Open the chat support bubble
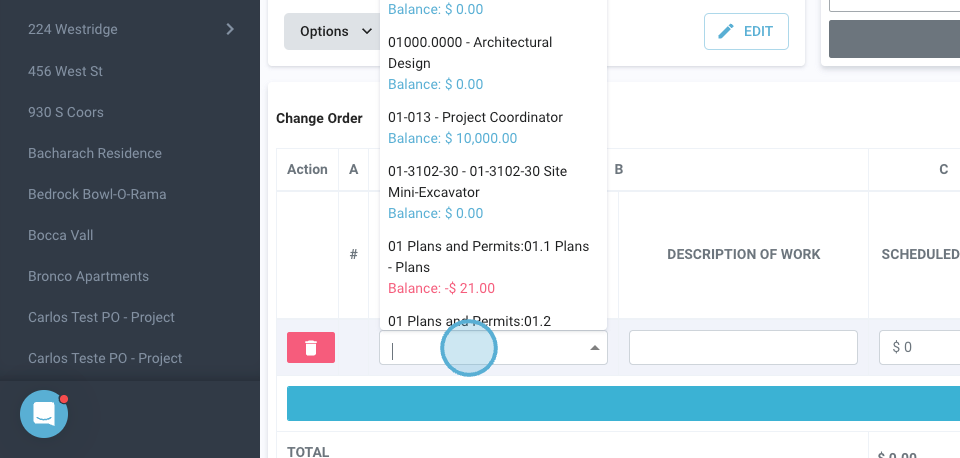The image size is (960, 458). (44, 414)
